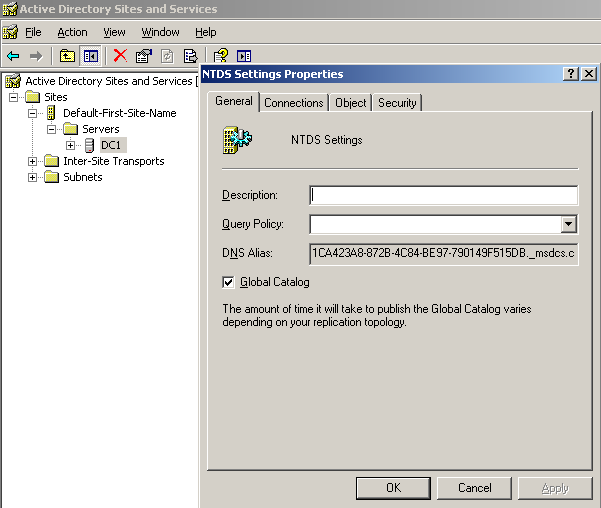Select the Sites tree label

[56, 97]
